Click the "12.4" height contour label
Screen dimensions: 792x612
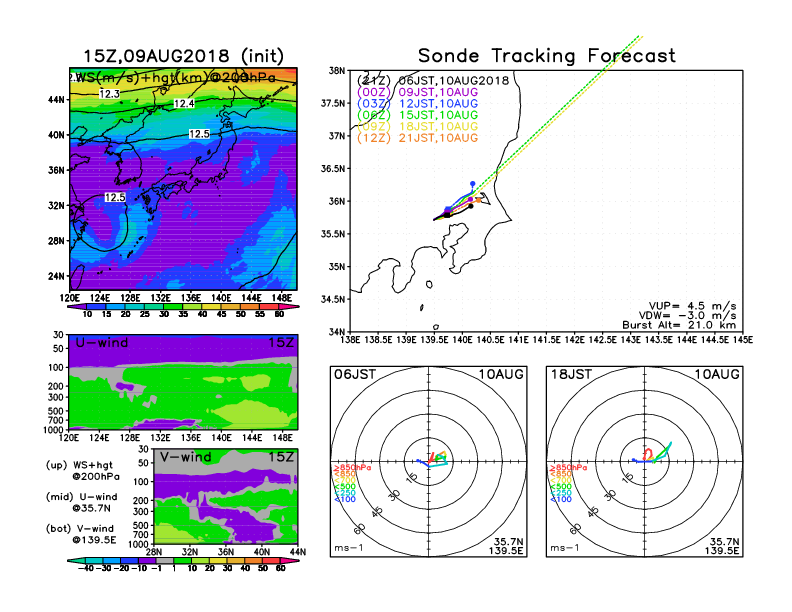point(184,104)
